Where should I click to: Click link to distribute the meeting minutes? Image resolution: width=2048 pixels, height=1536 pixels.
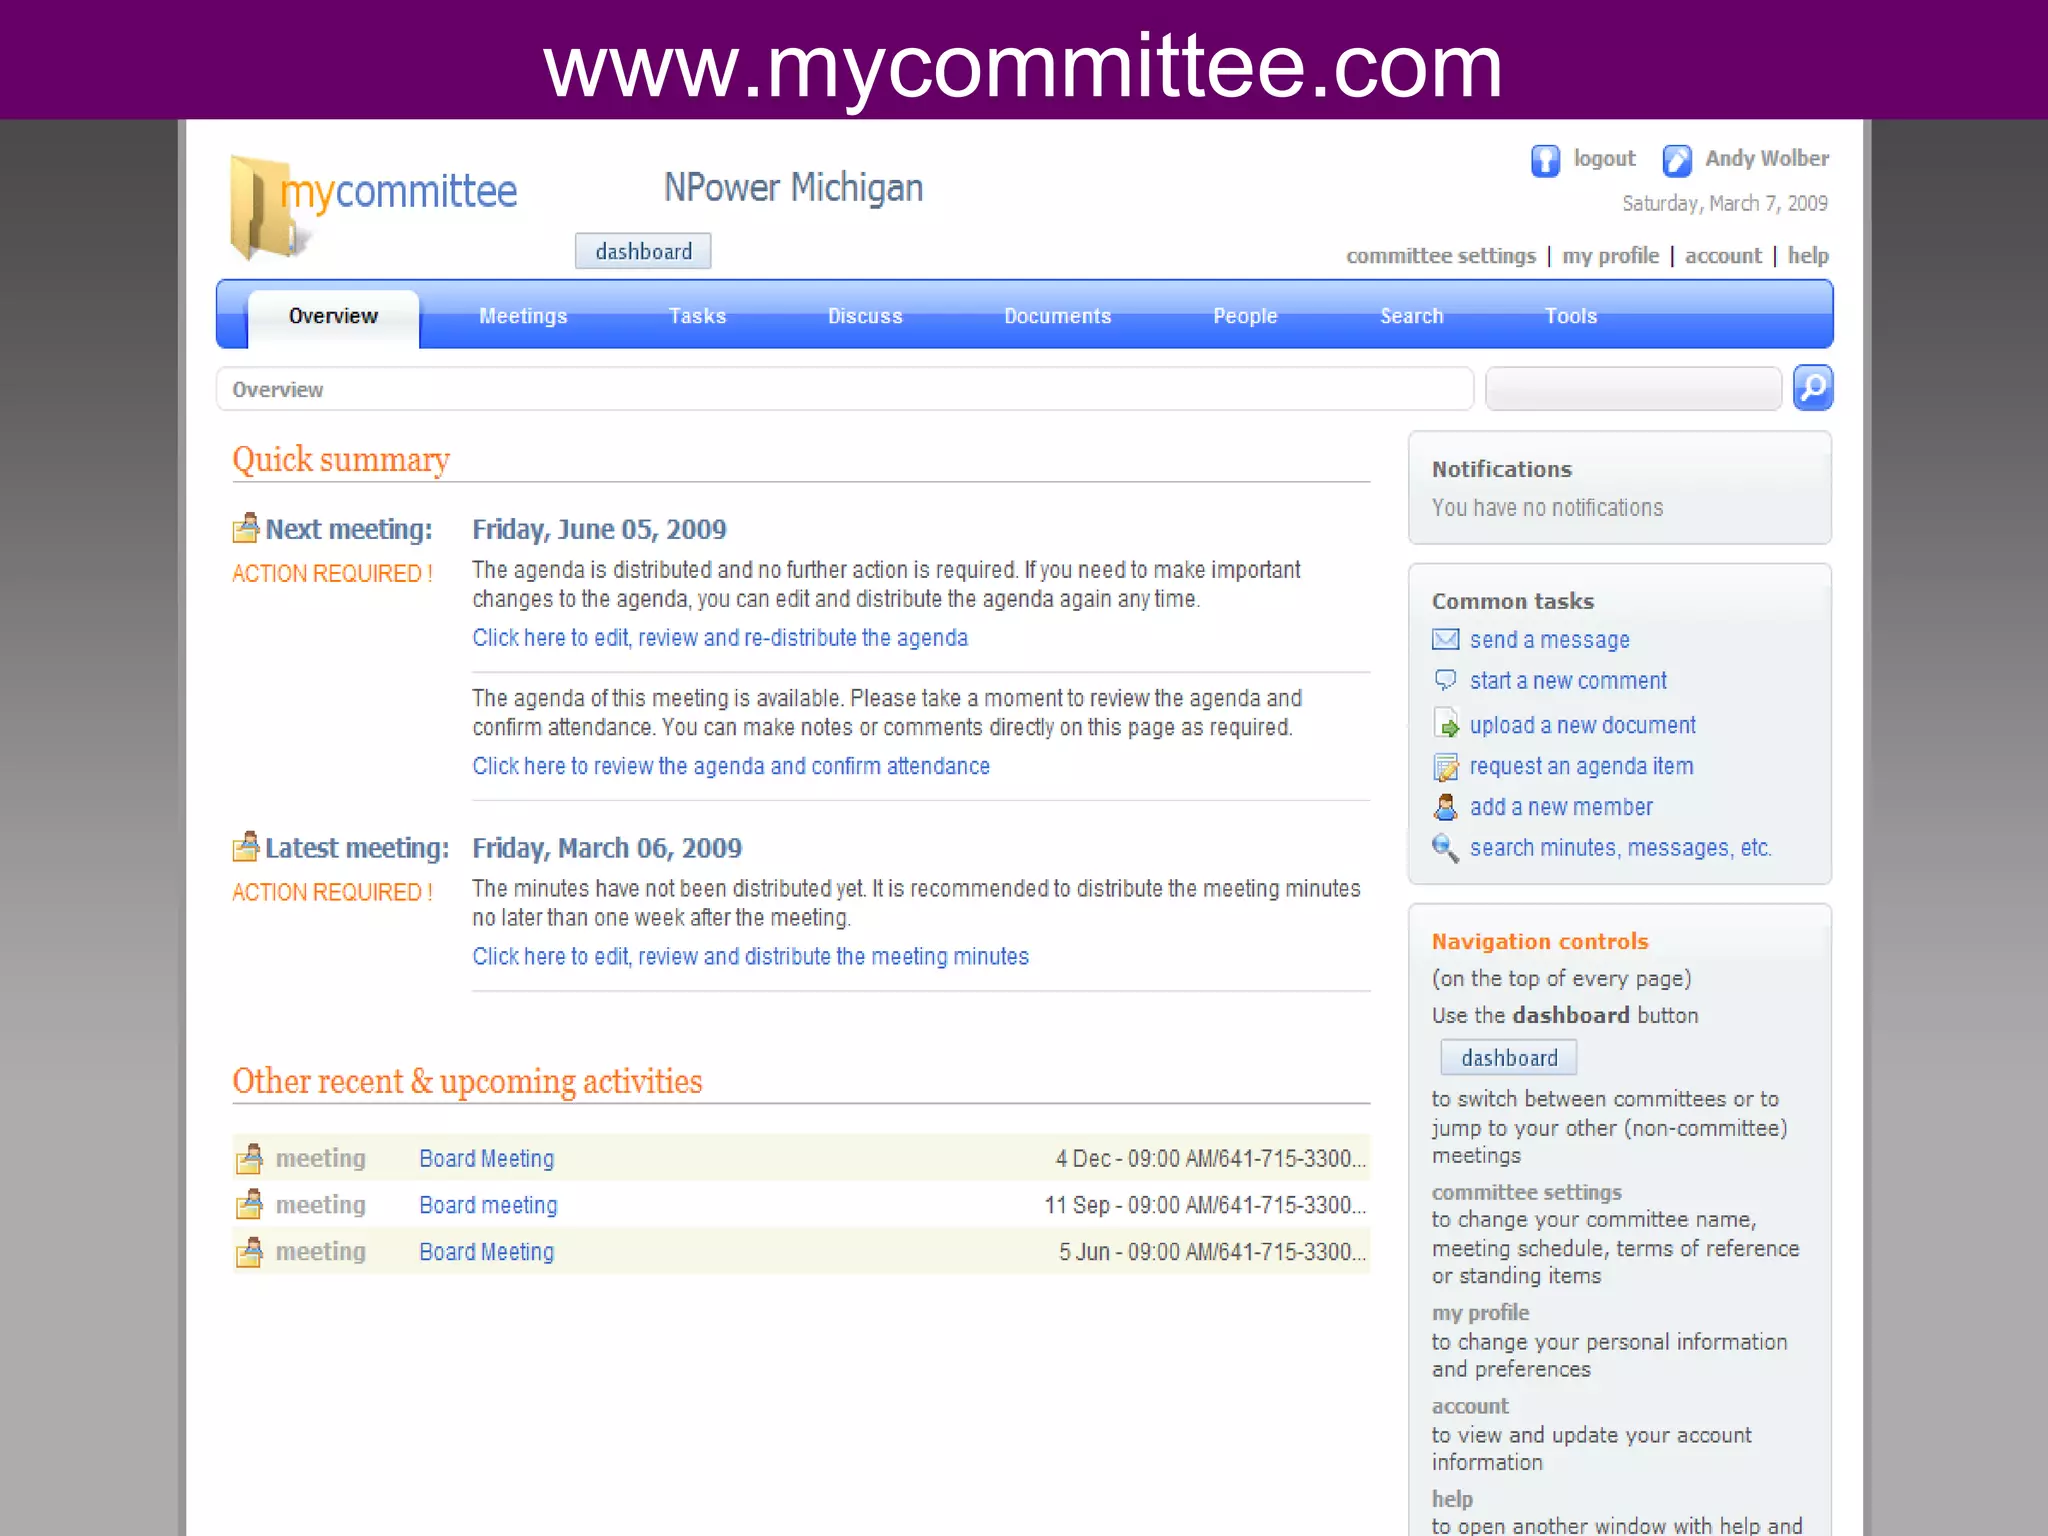click(750, 956)
